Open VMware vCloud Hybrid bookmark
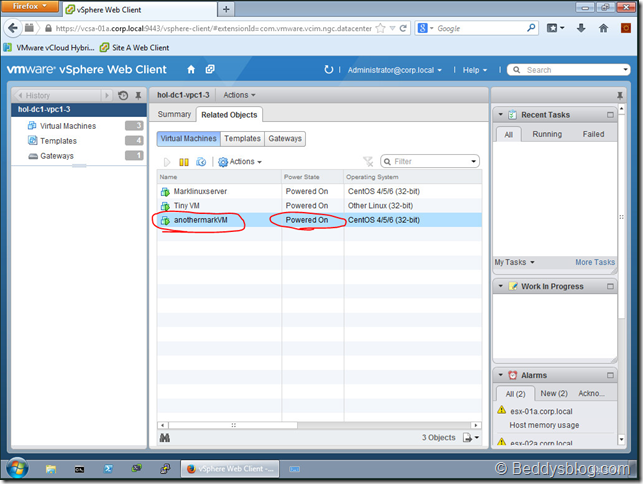This screenshot has height=484, width=643. point(49,48)
